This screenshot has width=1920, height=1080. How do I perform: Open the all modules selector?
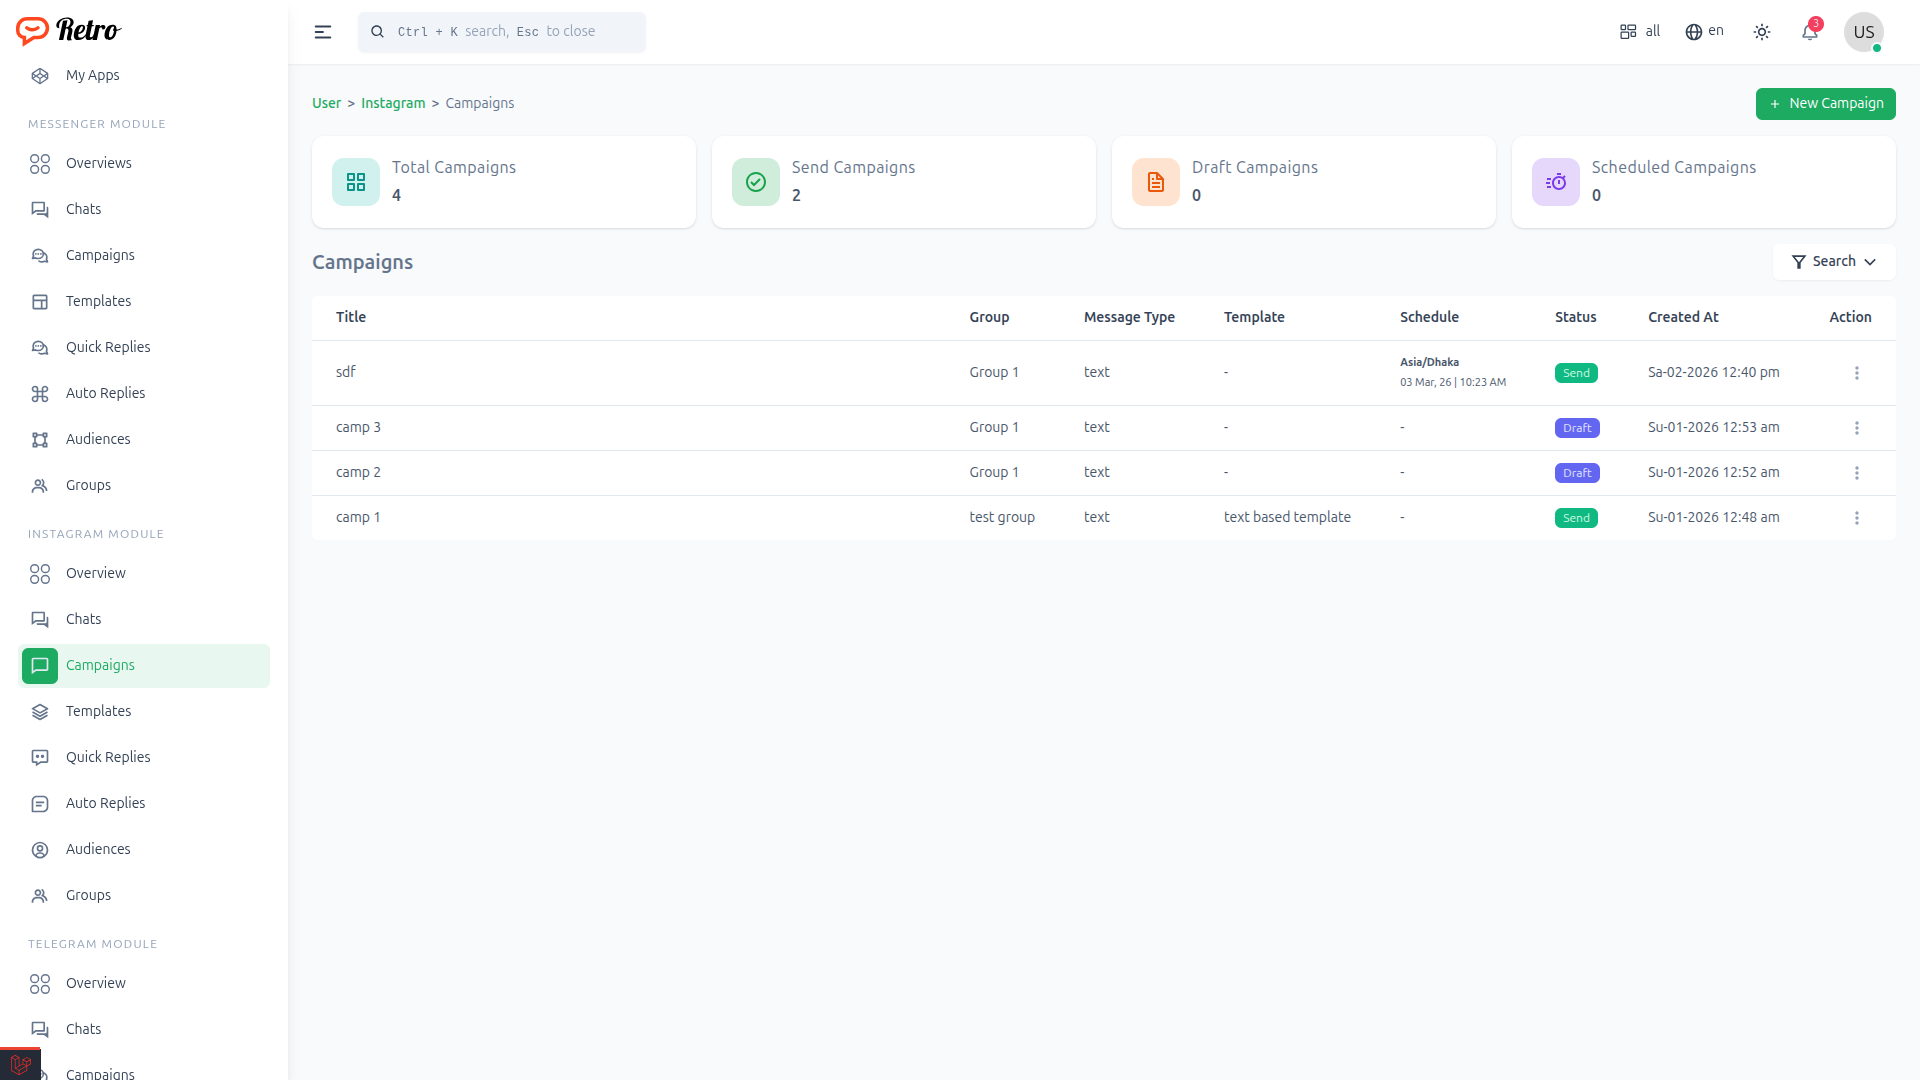point(1640,32)
